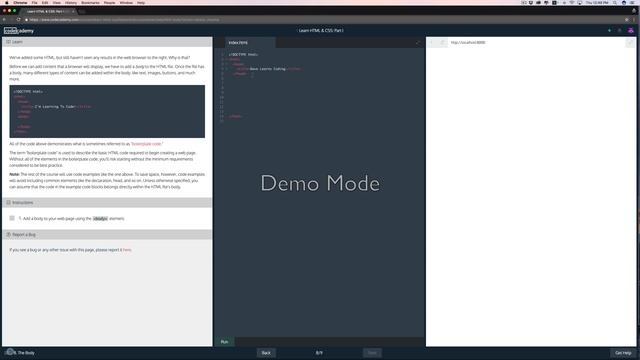The image size is (640, 360).
Task: Expand the preview browser to fullscreen icon
Action: (630, 42)
